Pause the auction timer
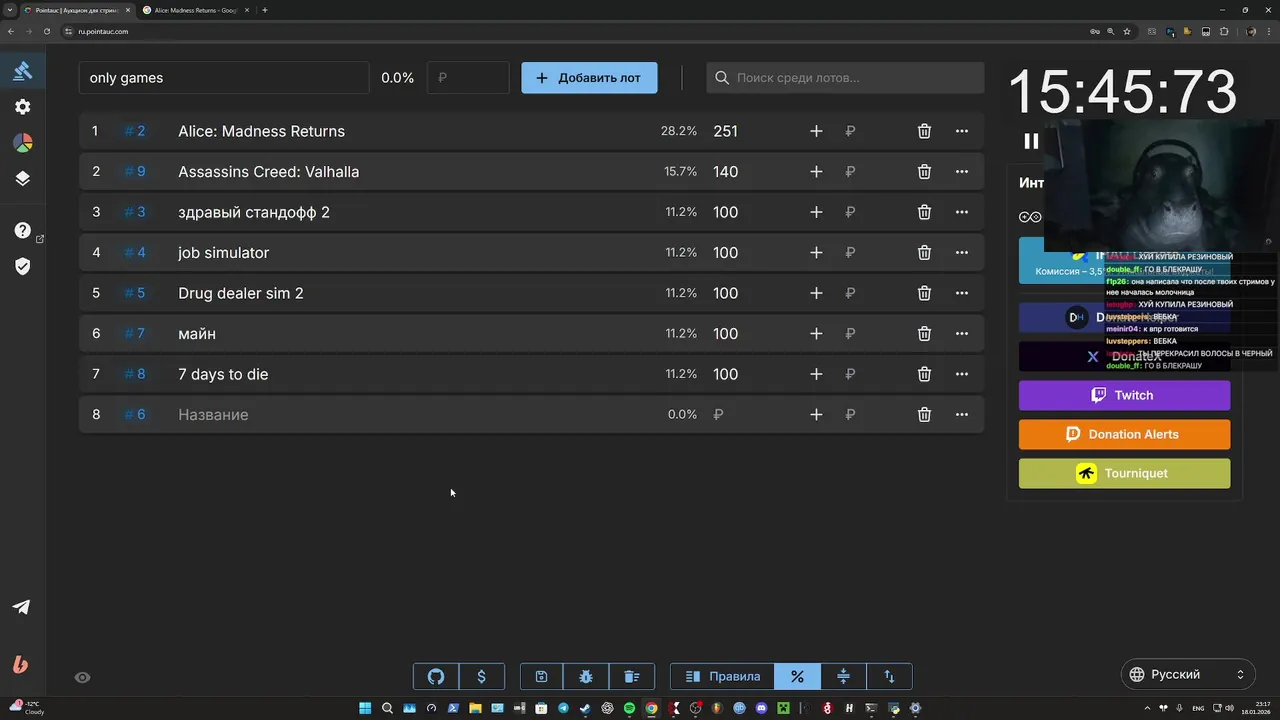Viewport: 1280px width, 720px height. (x=1031, y=141)
